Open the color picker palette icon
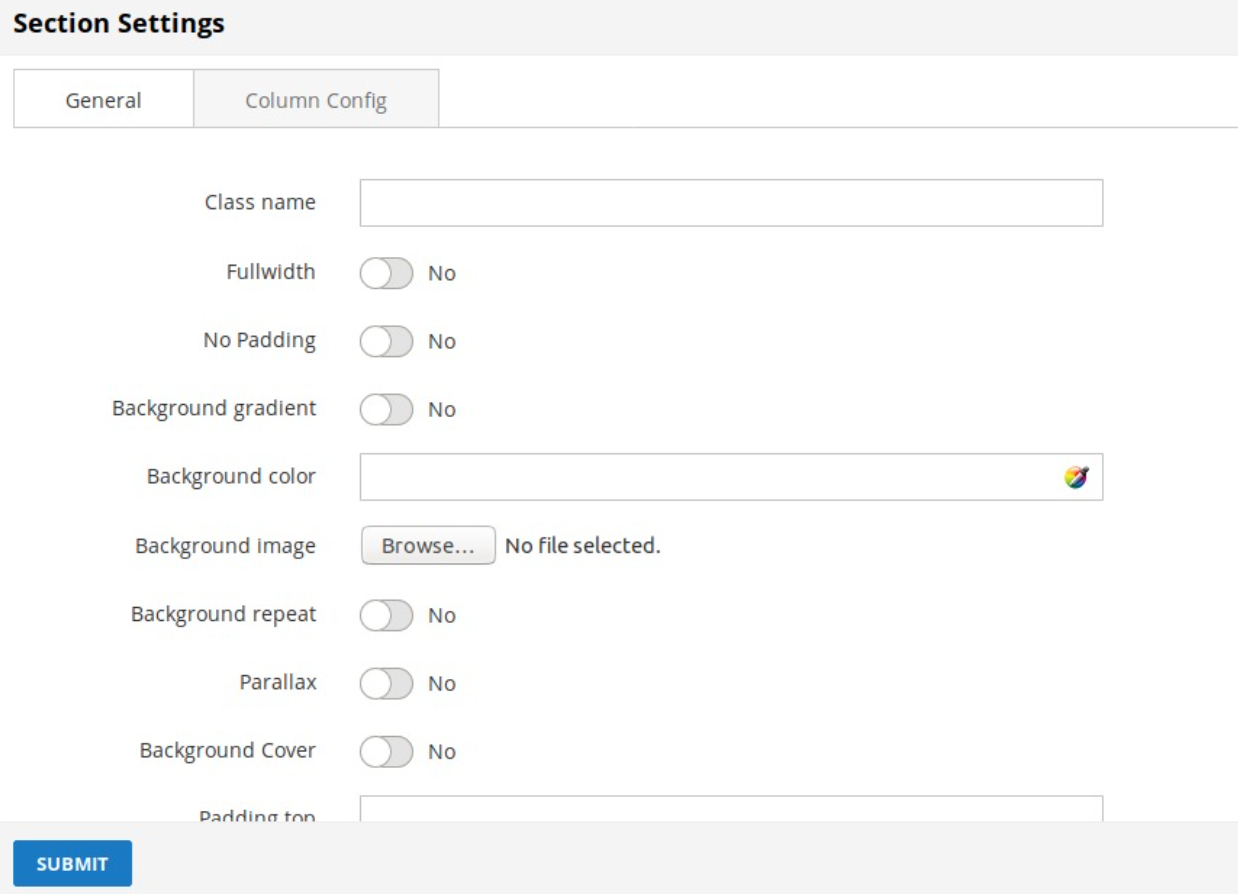The width and height of the screenshot is (1238, 894). (1076, 477)
